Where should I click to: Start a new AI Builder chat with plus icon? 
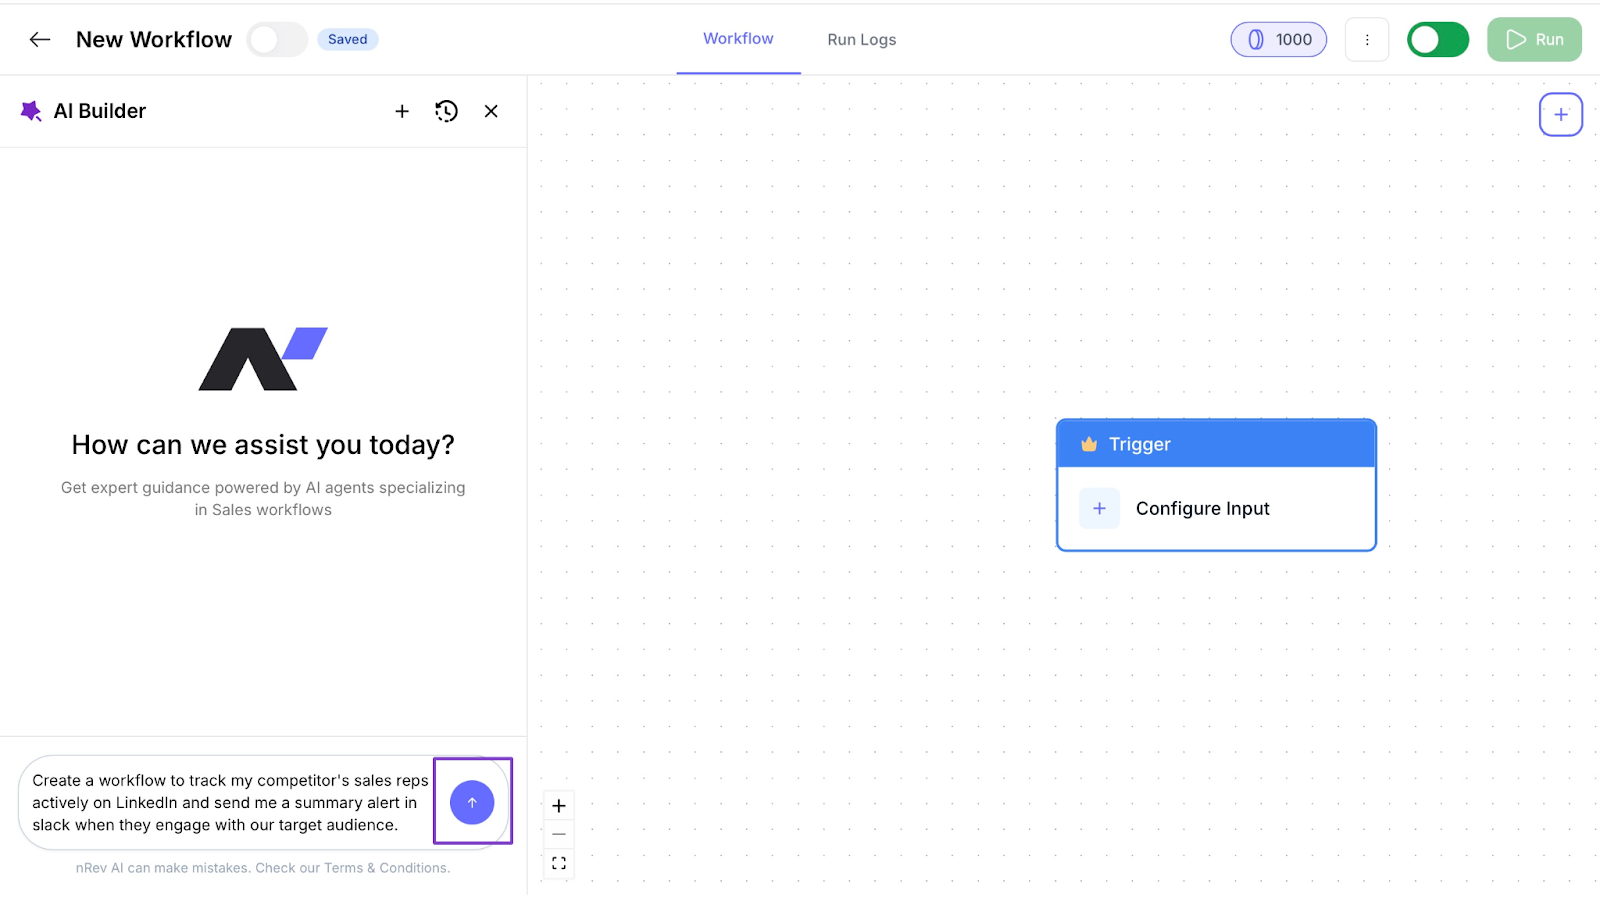click(x=402, y=111)
